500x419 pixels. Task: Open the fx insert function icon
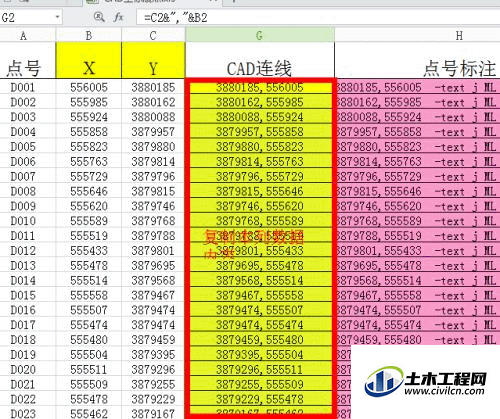pyautogui.click(x=118, y=17)
